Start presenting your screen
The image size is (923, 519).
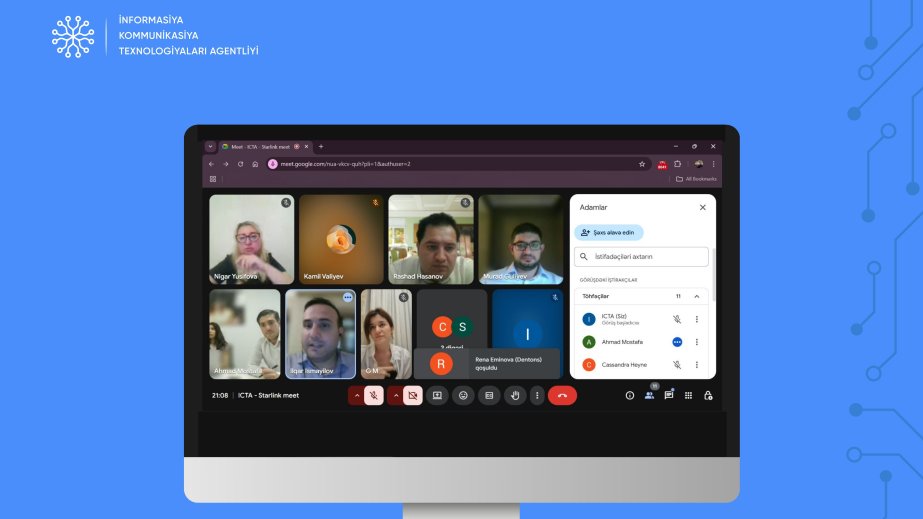[x=437, y=395]
